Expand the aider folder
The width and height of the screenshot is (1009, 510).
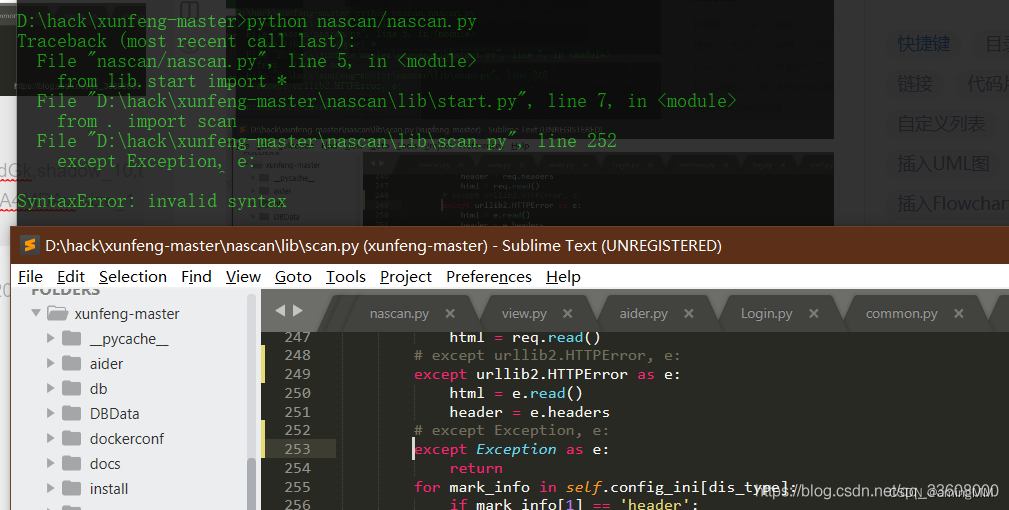[50, 363]
